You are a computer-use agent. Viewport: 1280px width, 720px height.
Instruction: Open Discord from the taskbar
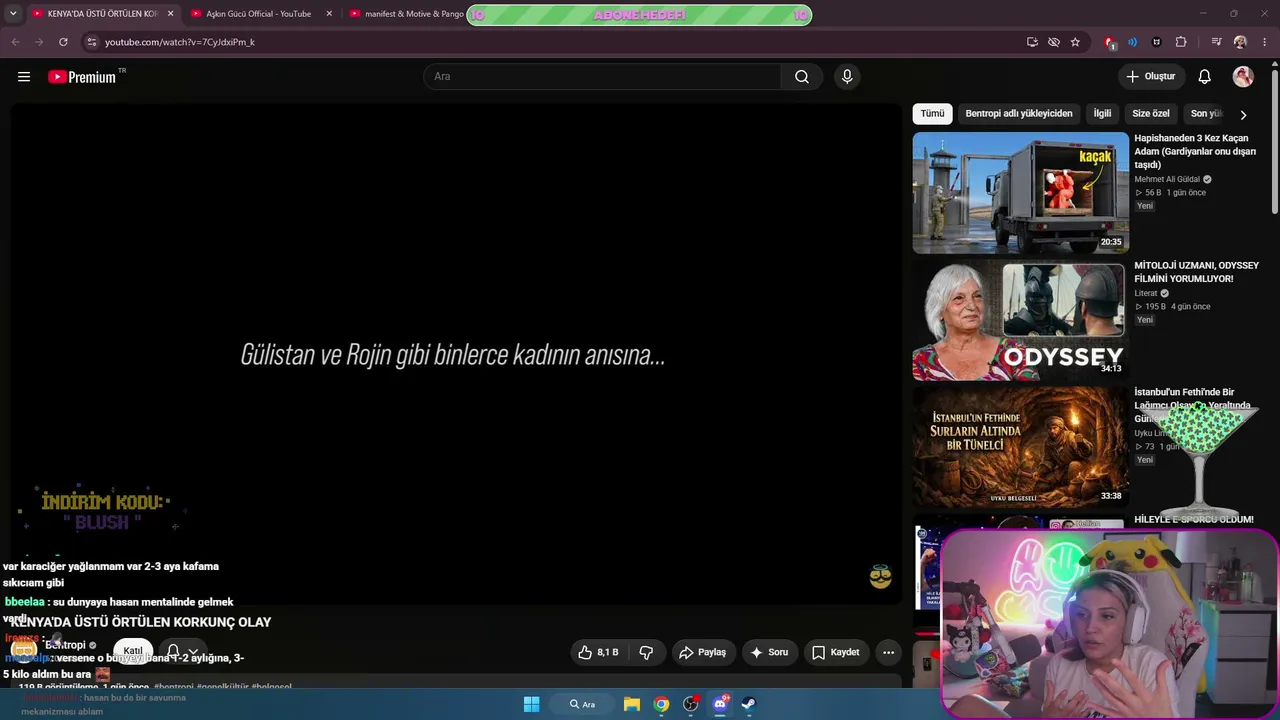[720, 704]
